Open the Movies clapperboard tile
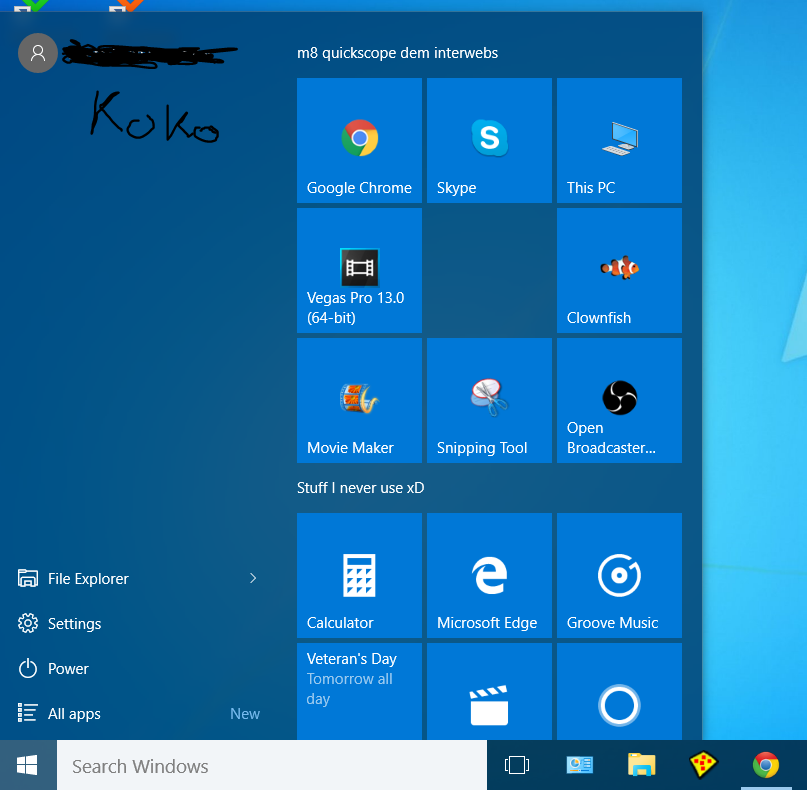This screenshot has width=807, height=790. 489,691
